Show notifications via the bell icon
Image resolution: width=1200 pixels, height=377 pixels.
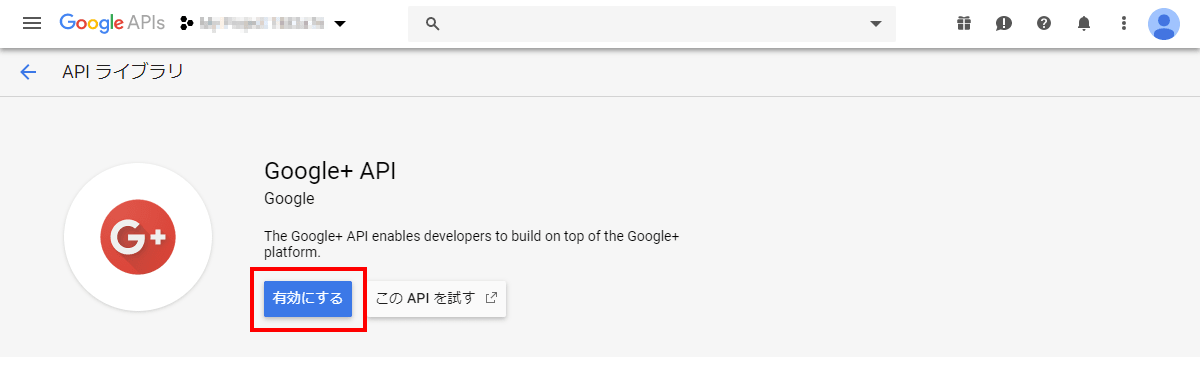1084,23
